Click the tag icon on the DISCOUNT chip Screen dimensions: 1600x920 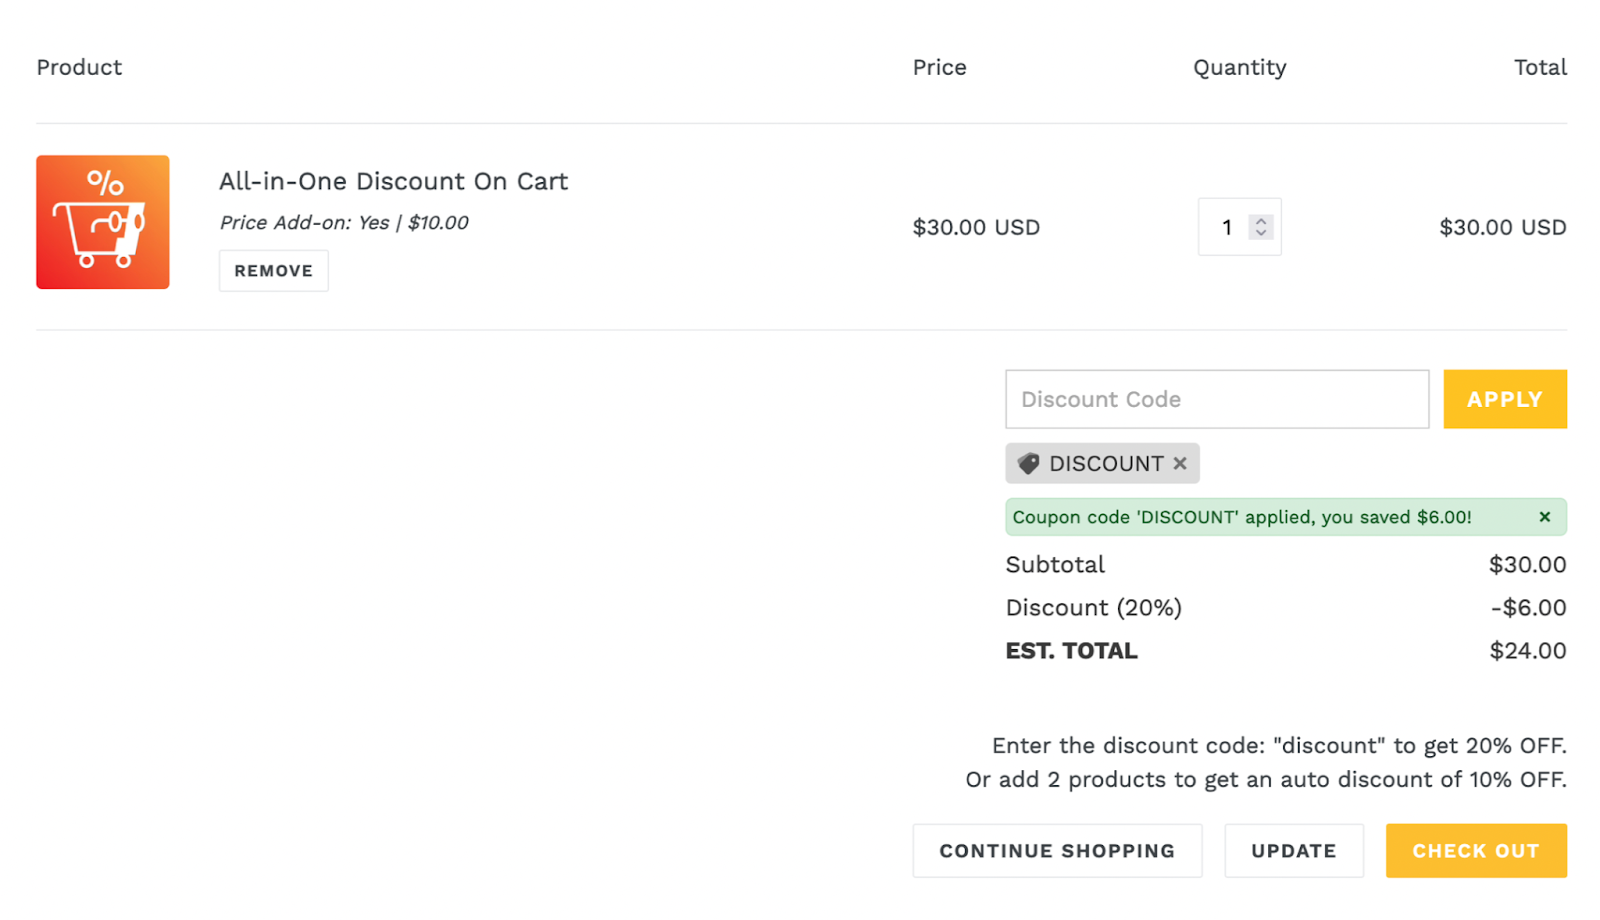coord(1028,464)
